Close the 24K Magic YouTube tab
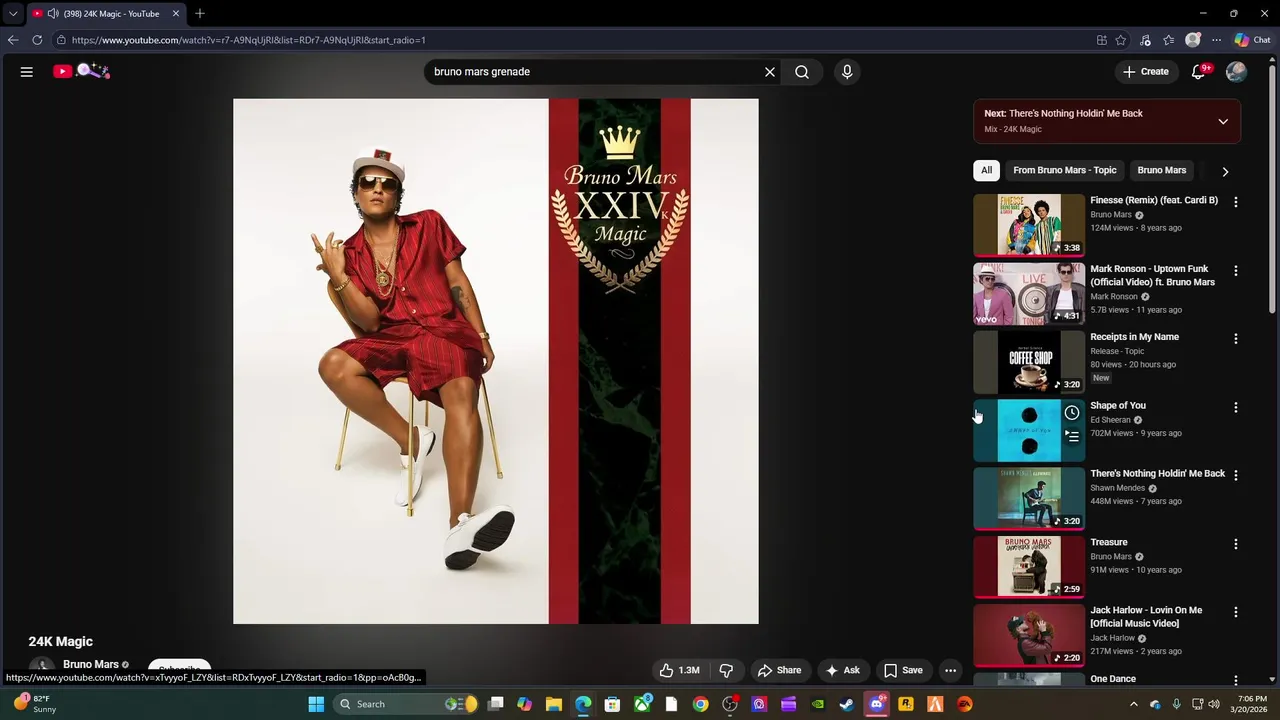The height and width of the screenshot is (720, 1280). [x=176, y=14]
